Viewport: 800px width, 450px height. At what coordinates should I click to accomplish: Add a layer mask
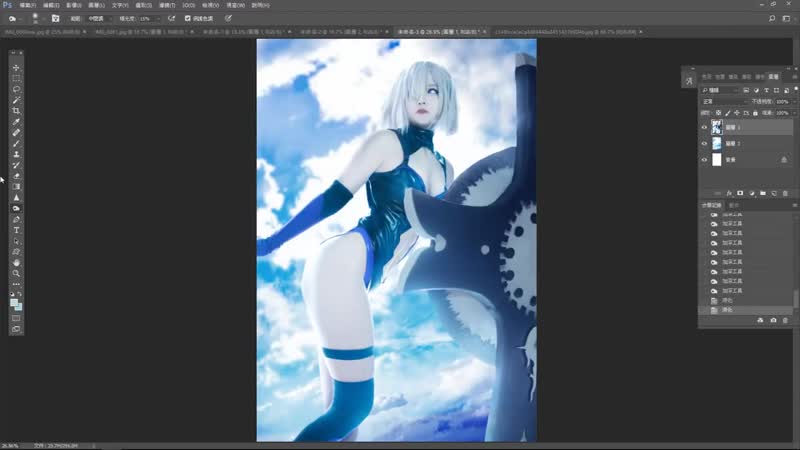[740, 193]
